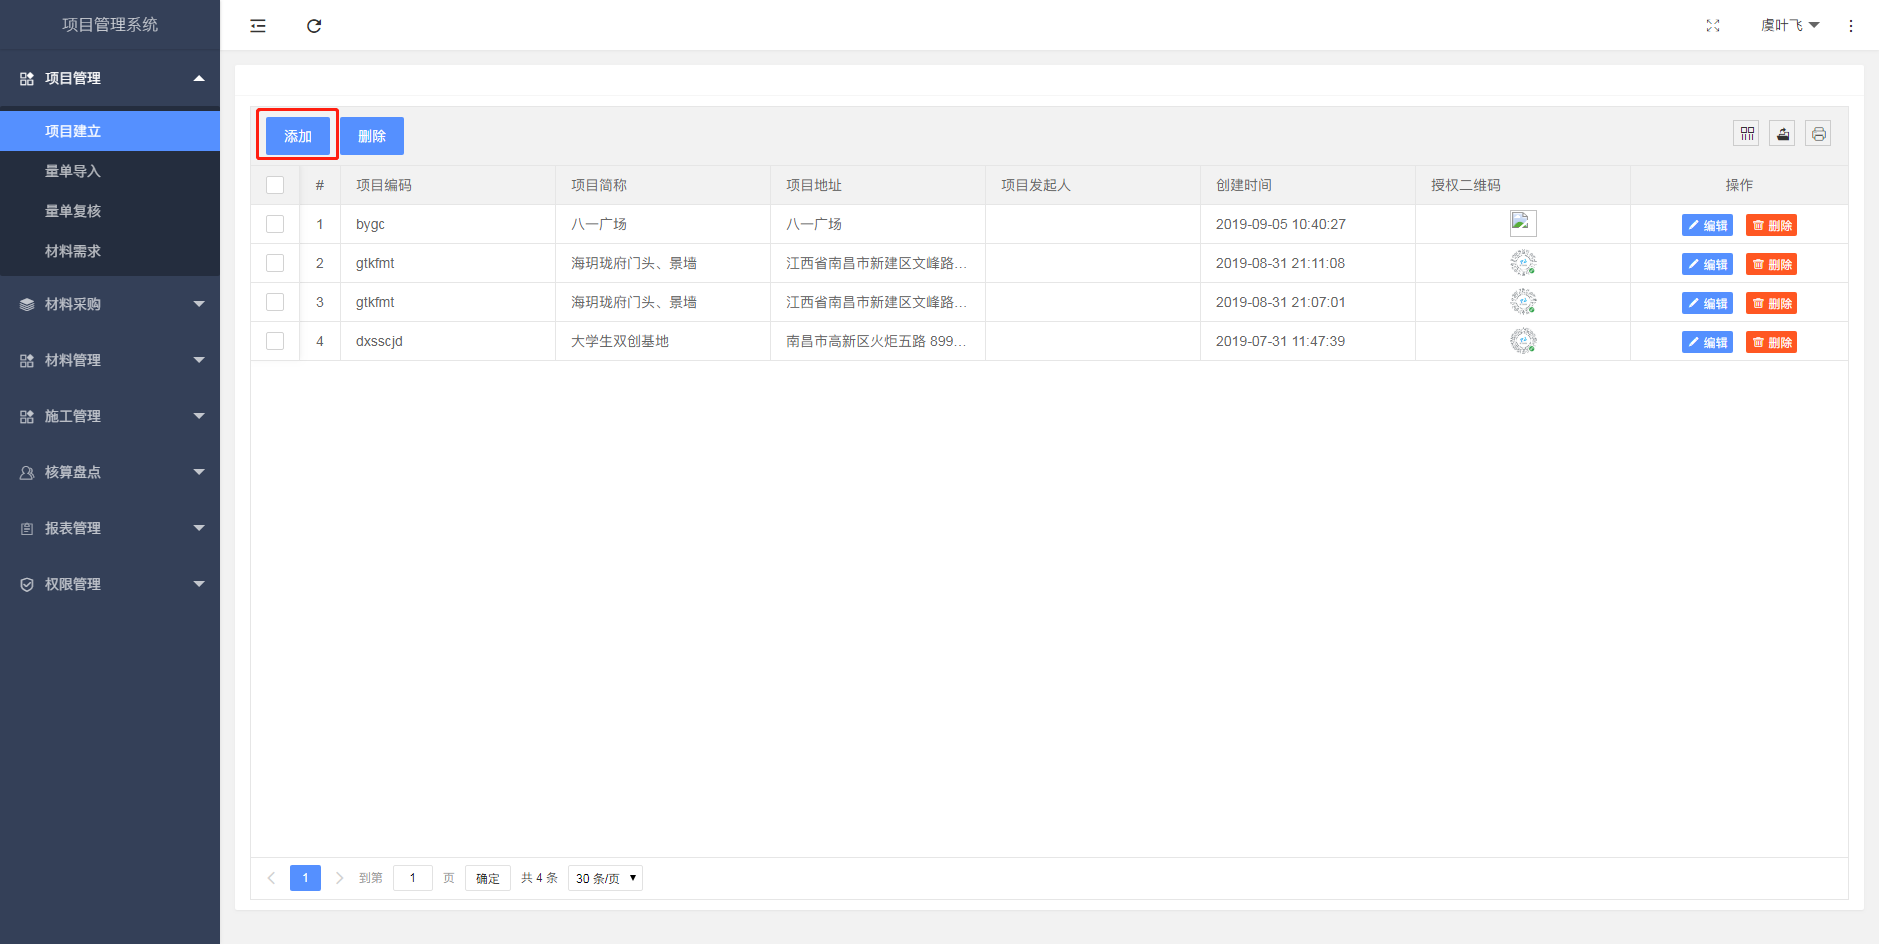Toggle fullscreen mode icon
The image size is (1879, 944).
point(1713,26)
